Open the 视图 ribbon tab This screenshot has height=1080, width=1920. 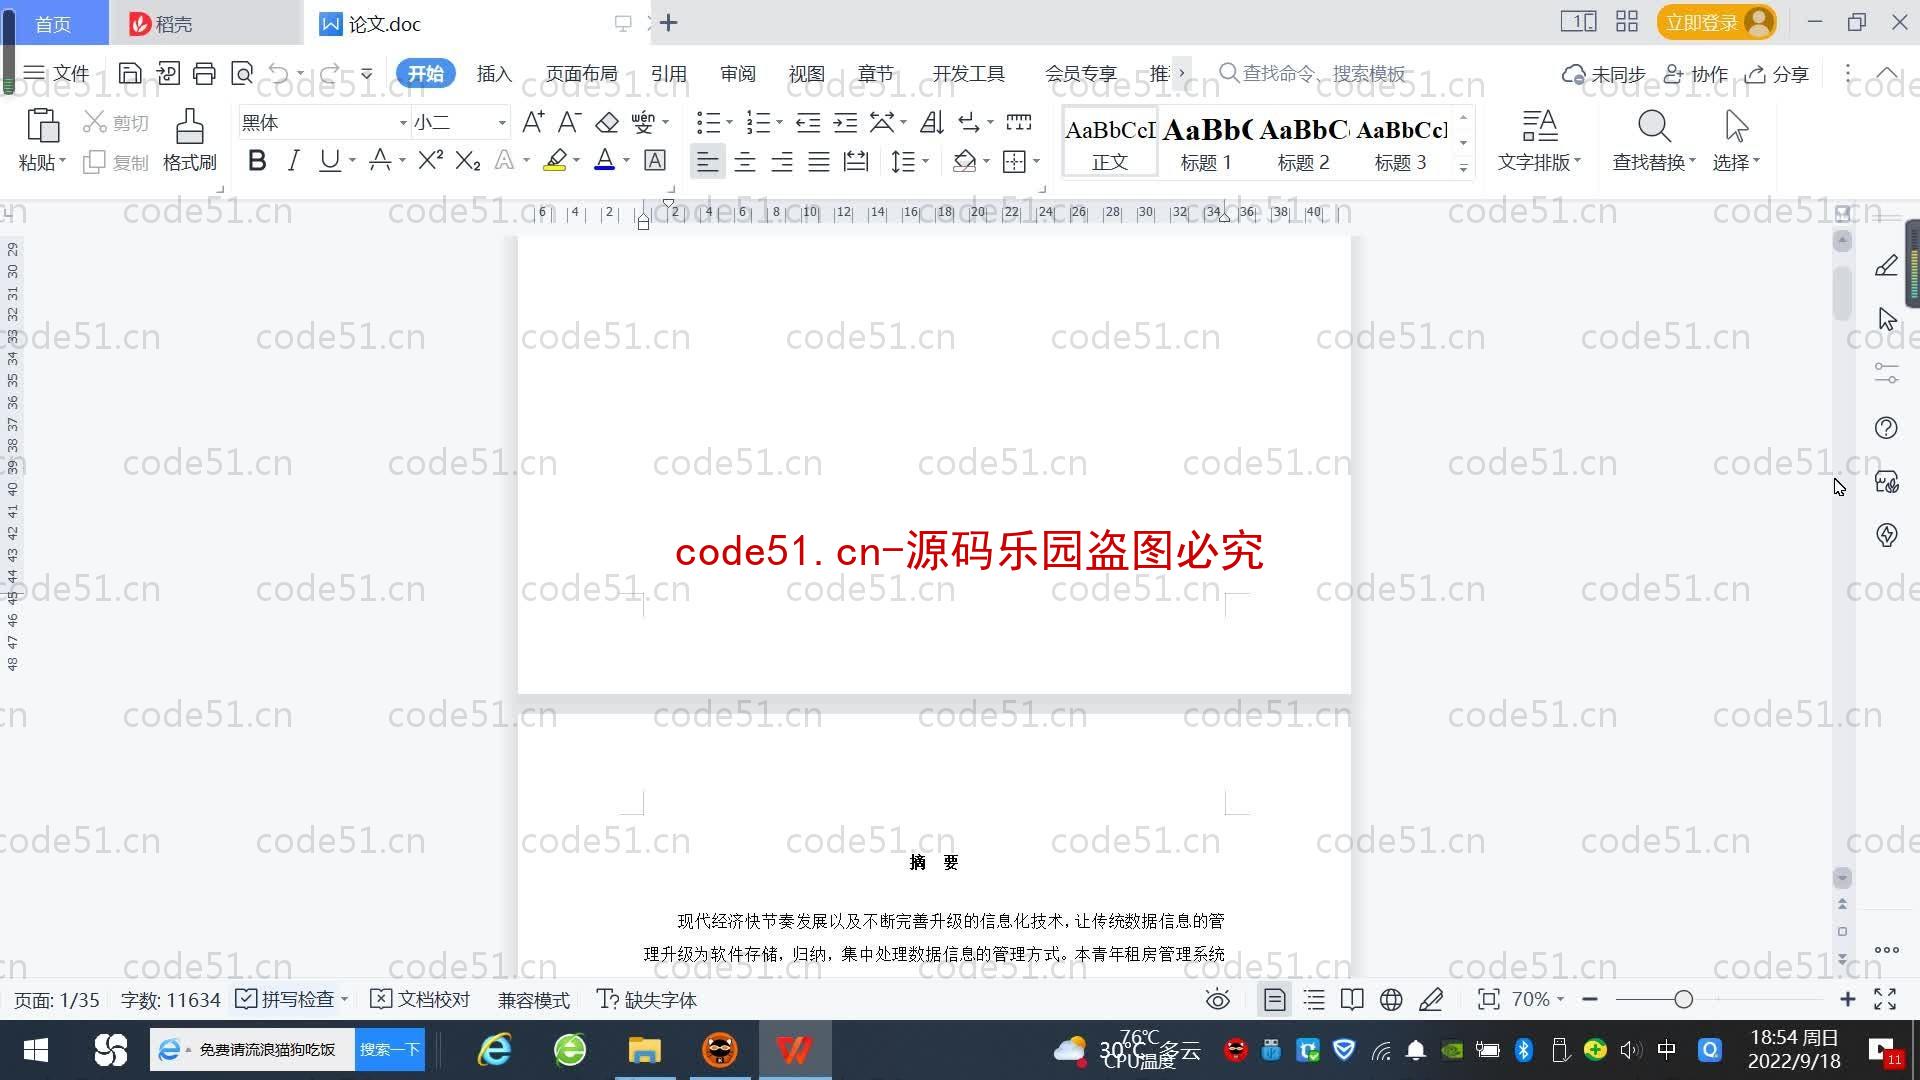pyautogui.click(x=806, y=74)
